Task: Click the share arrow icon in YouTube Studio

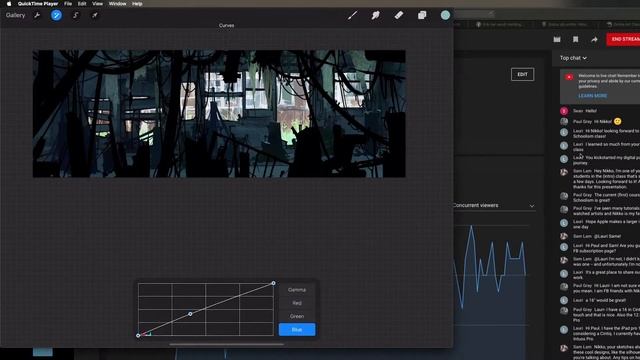Action: point(594,39)
